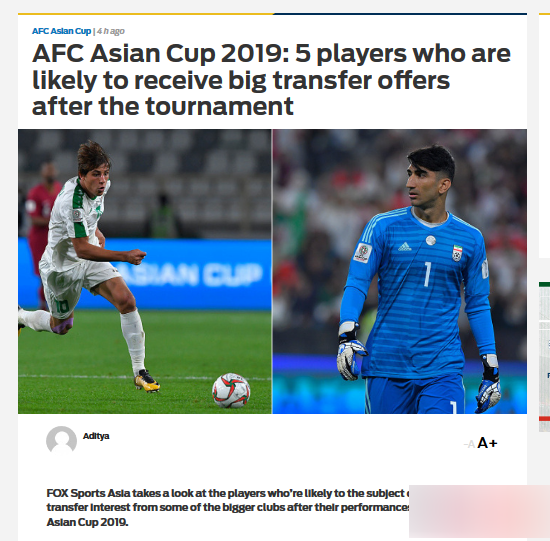This screenshot has height=541, width=550.
Task: Increase text size with the A+ icon
Action: pyautogui.click(x=487, y=443)
